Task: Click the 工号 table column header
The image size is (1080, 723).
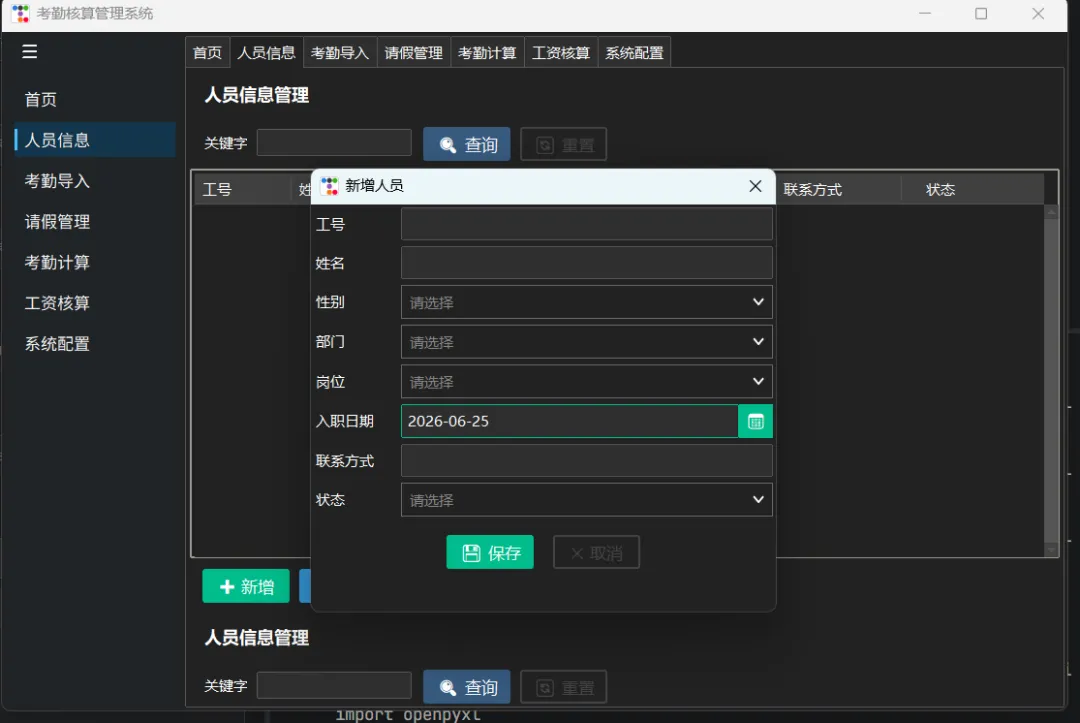Action: 243,189
